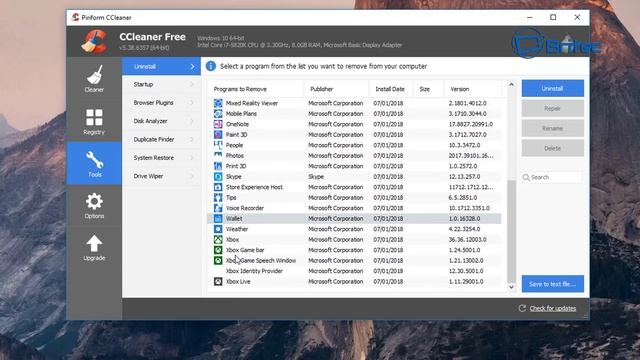Open the Uninstall tools tab

click(161, 66)
